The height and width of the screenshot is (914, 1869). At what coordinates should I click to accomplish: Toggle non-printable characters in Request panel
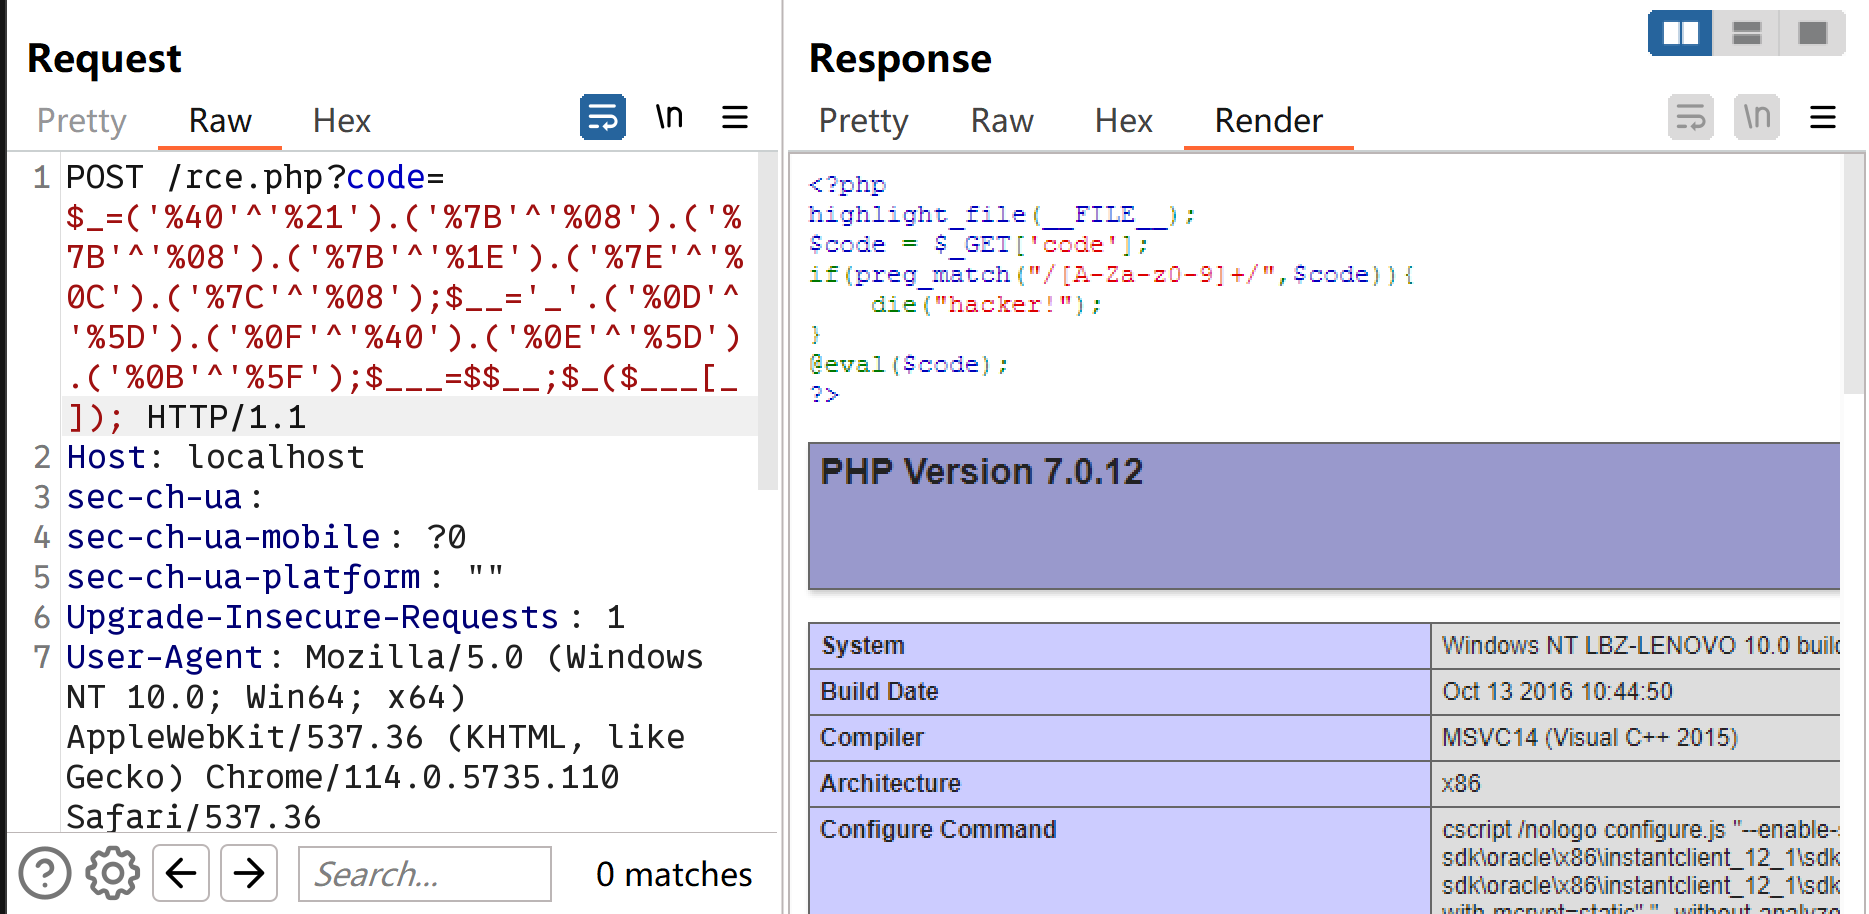[669, 117]
